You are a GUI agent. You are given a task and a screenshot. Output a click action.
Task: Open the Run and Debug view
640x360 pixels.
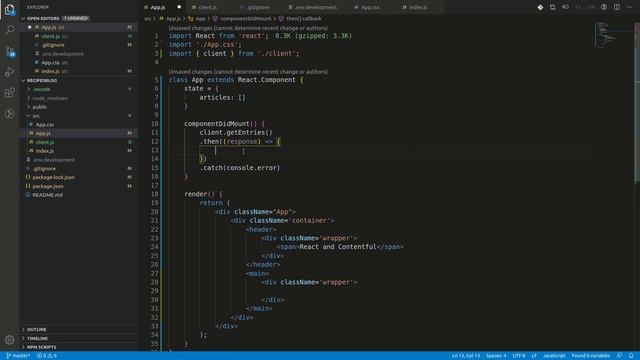[10, 72]
